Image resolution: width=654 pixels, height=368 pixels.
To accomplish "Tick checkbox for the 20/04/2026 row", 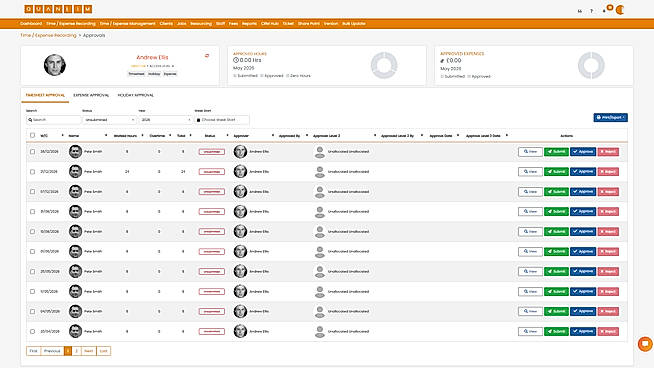I will tap(33, 331).
